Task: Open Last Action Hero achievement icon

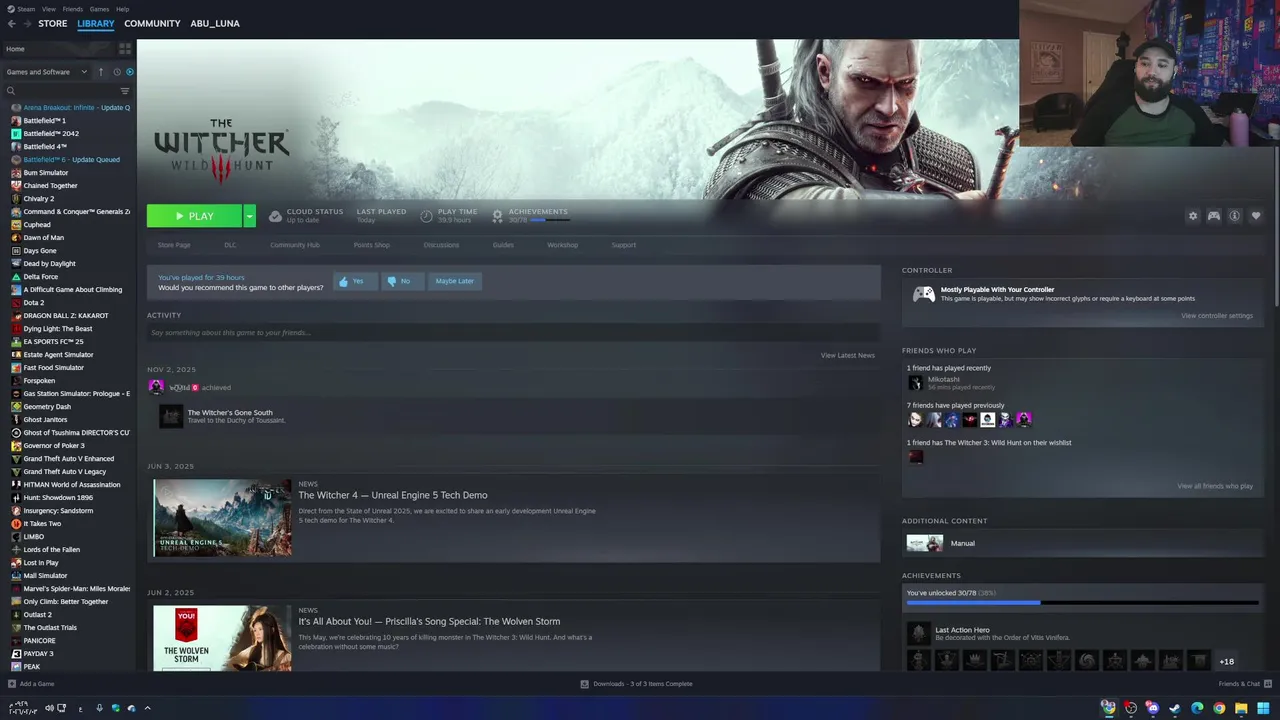Action: (x=918, y=633)
